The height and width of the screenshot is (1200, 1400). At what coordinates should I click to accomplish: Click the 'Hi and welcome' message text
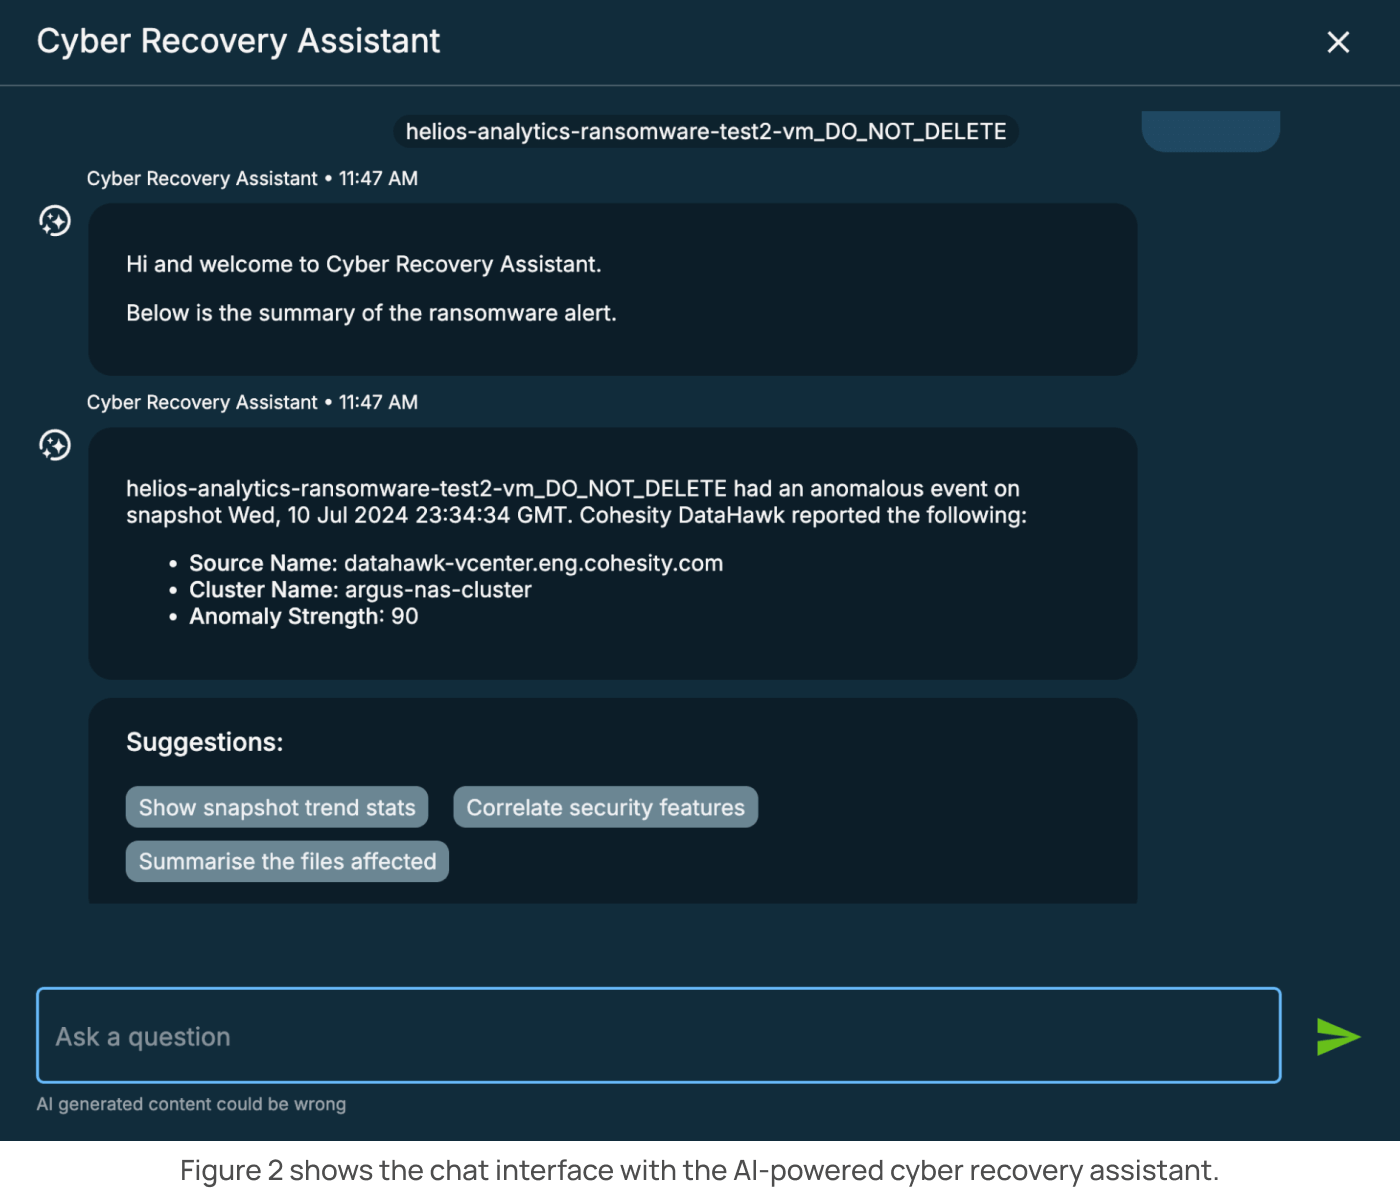click(x=363, y=265)
